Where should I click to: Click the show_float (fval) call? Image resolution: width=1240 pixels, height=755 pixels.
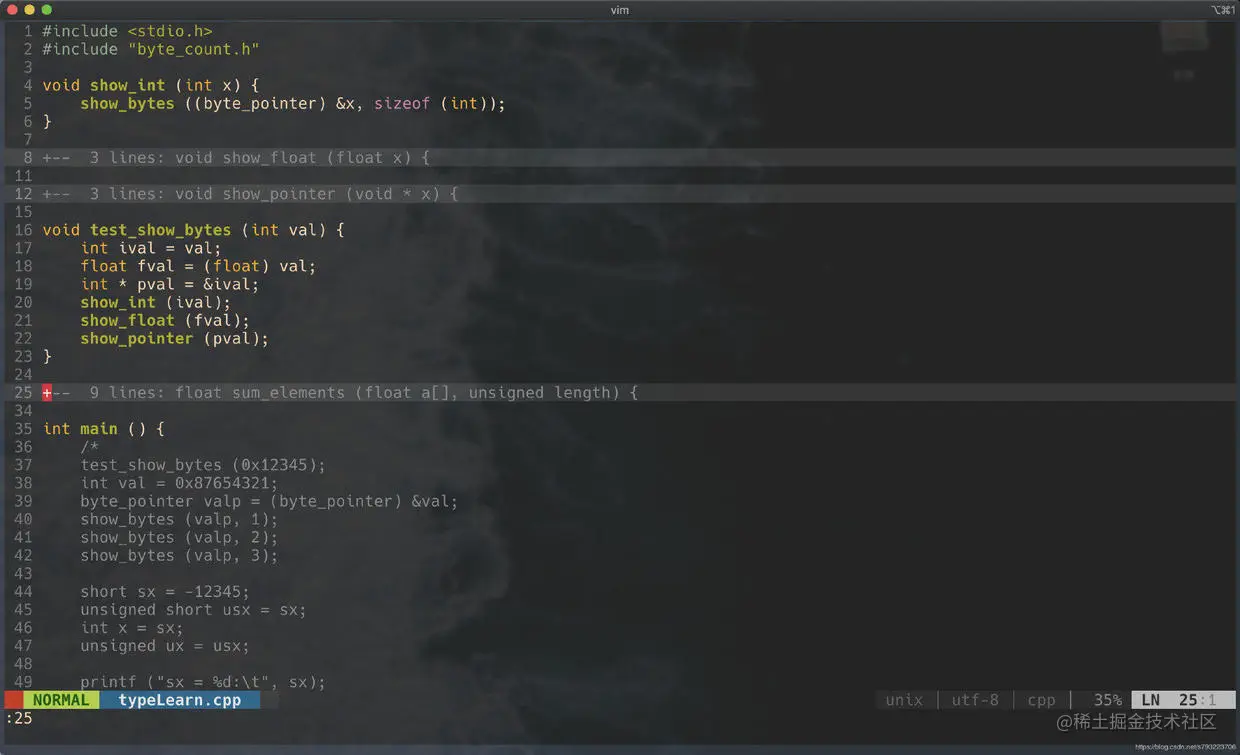[x=165, y=320]
